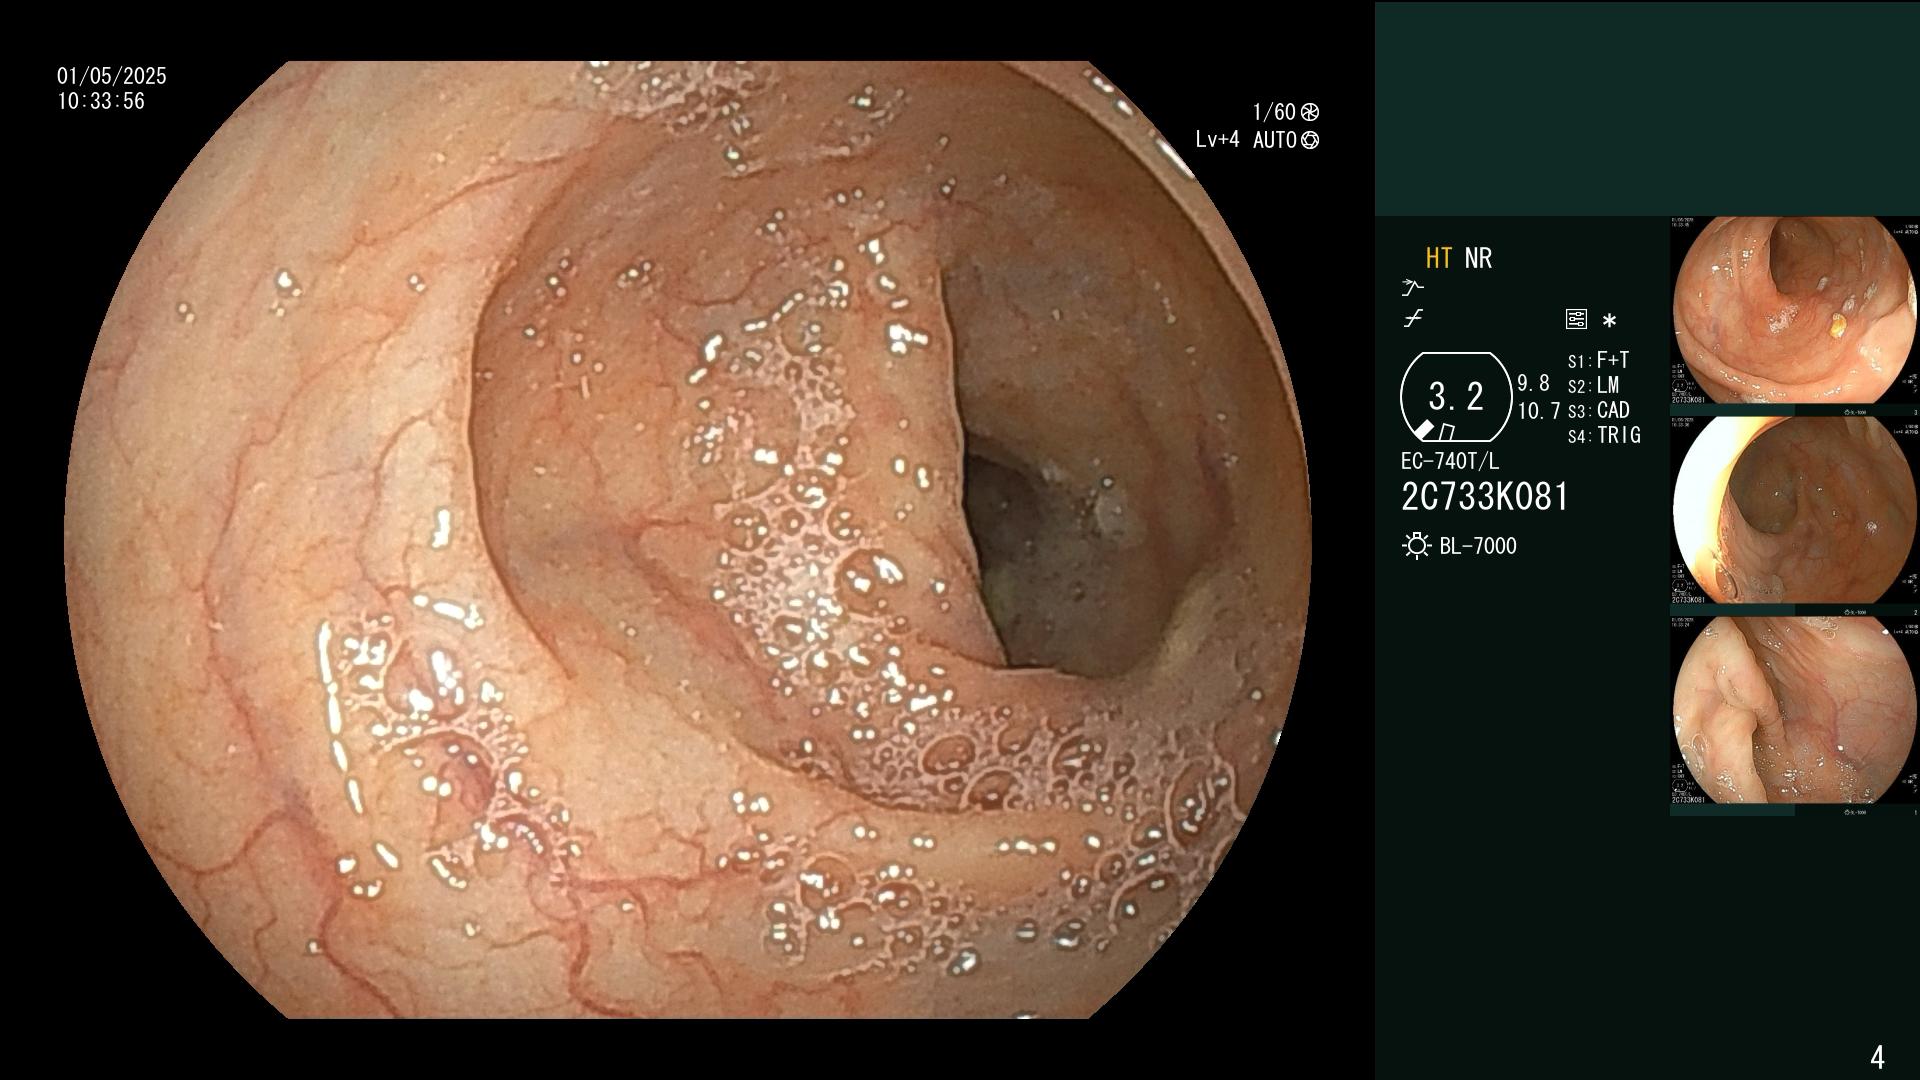Click the scope model EC-740T/L text

[x=1450, y=462]
